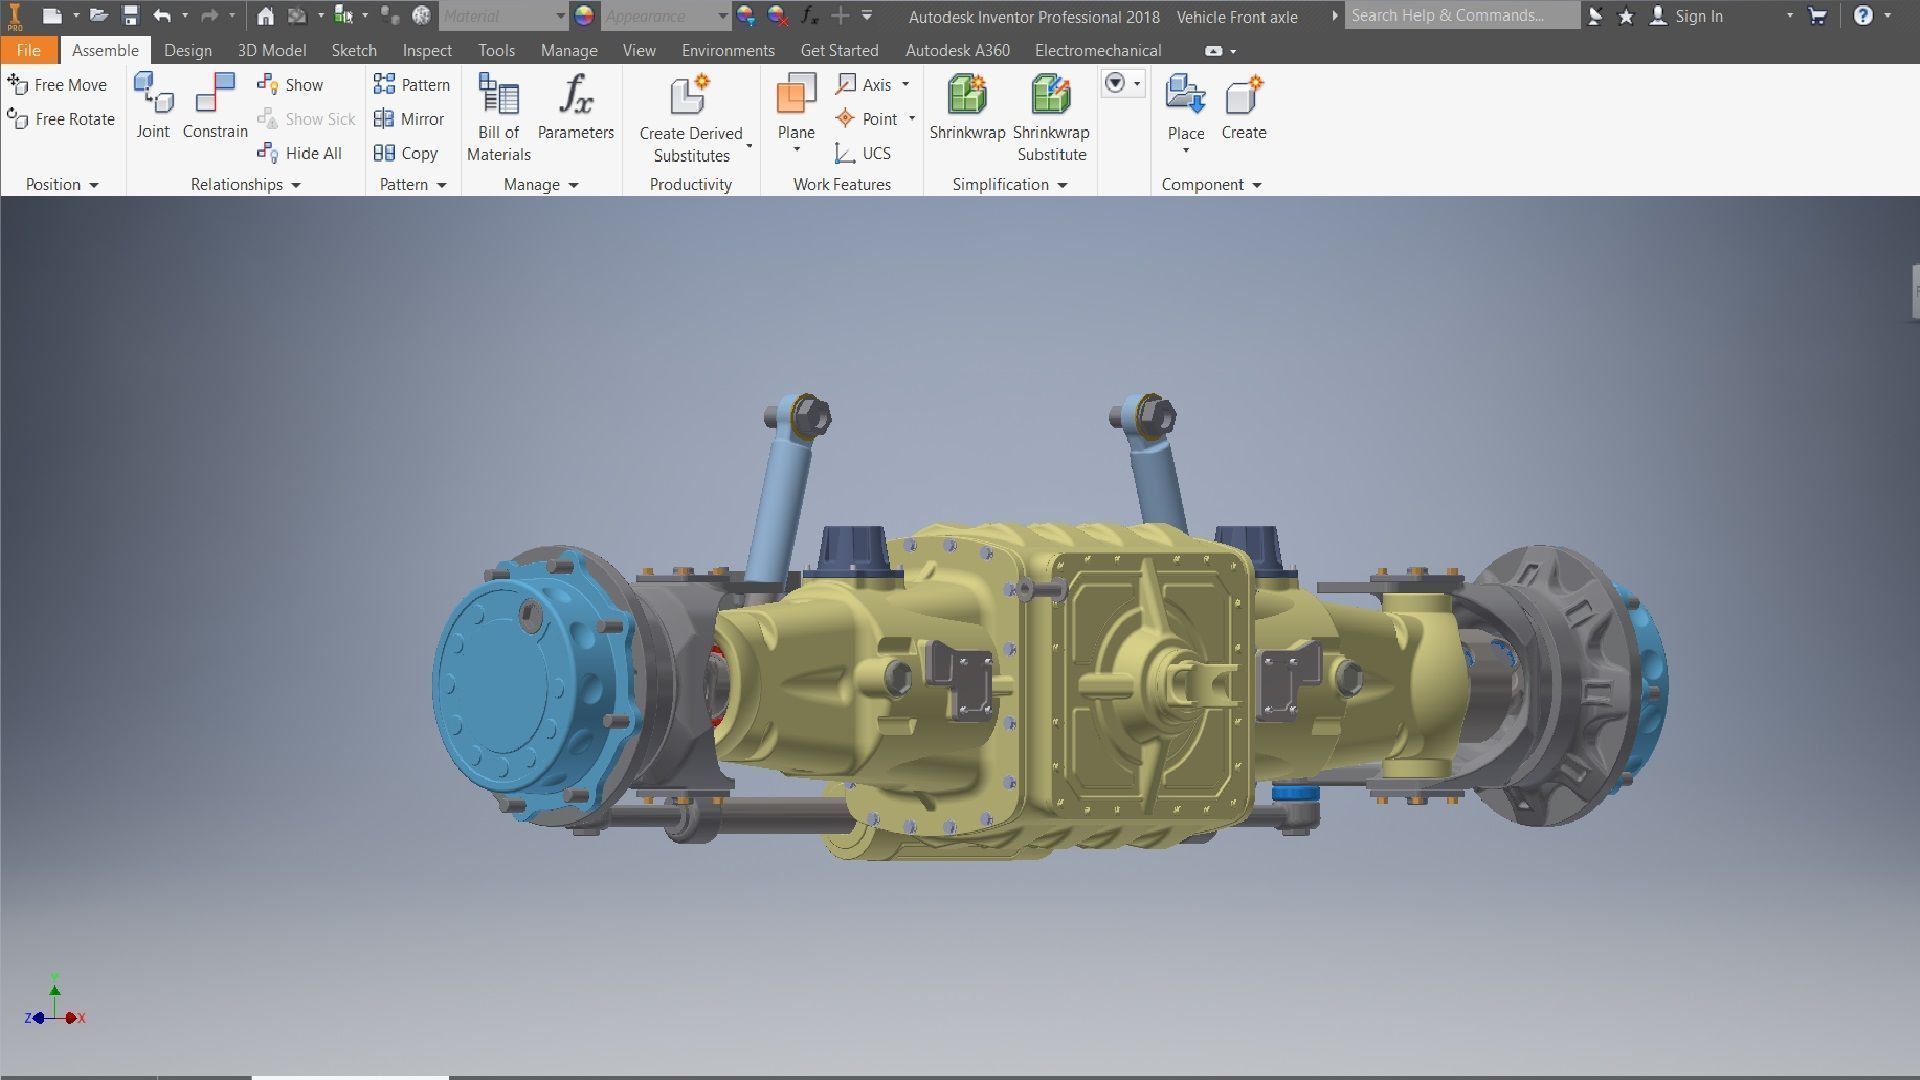This screenshot has width=1920, height=1080.
Task: Click Create Derived Substitutes icon
Action: point(690,97)
